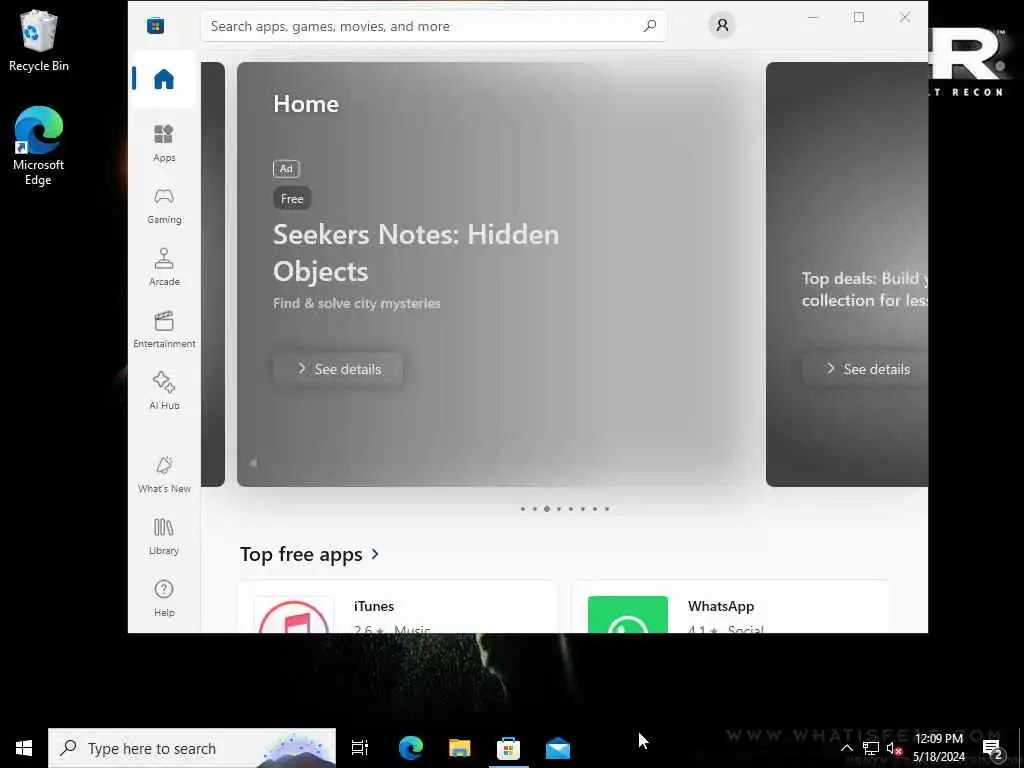Open the Windows Start menu

pos(24,748)
